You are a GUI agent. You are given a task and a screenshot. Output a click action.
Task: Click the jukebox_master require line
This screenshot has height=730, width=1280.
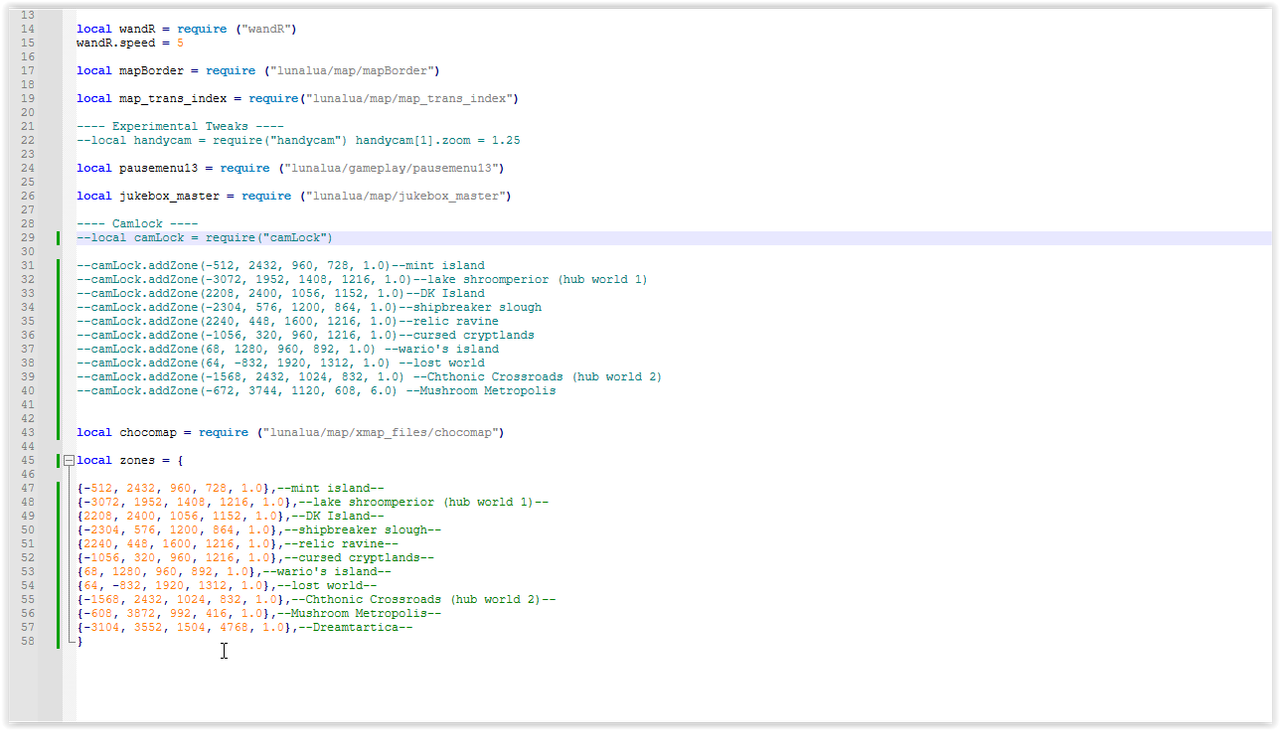point(294,196)
